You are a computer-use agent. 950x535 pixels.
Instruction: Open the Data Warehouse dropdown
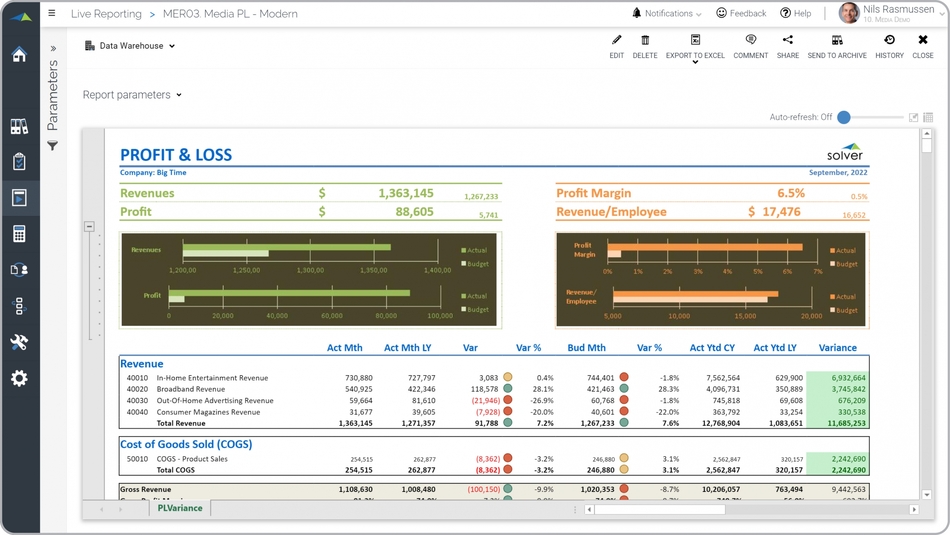click(x=131, y=46)
